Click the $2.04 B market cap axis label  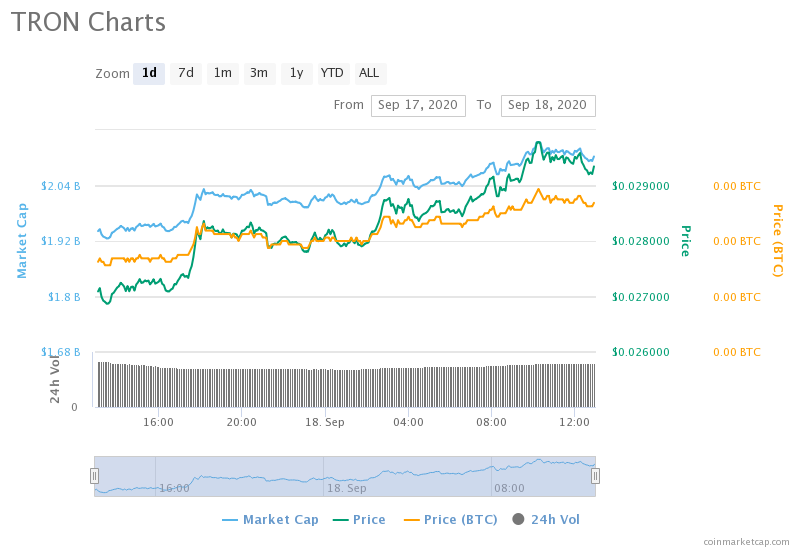click(x=61, y=186)
